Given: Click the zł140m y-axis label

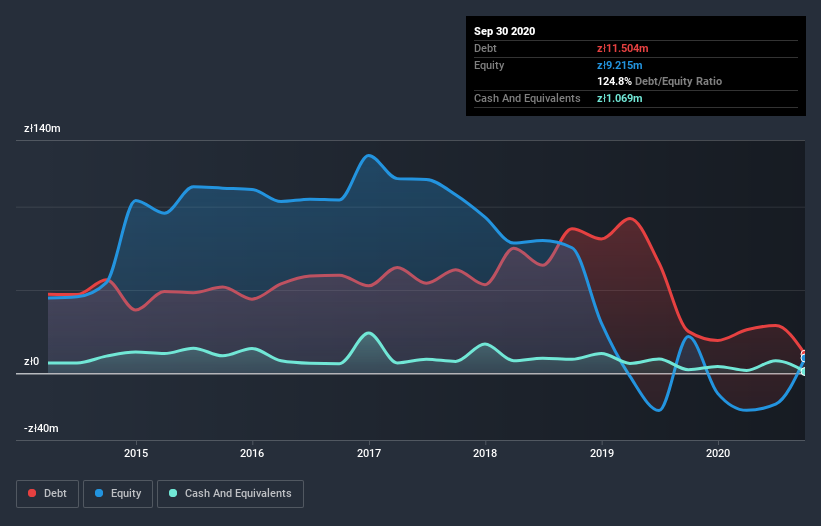Looking at the screenshot, I should point(42,128).
